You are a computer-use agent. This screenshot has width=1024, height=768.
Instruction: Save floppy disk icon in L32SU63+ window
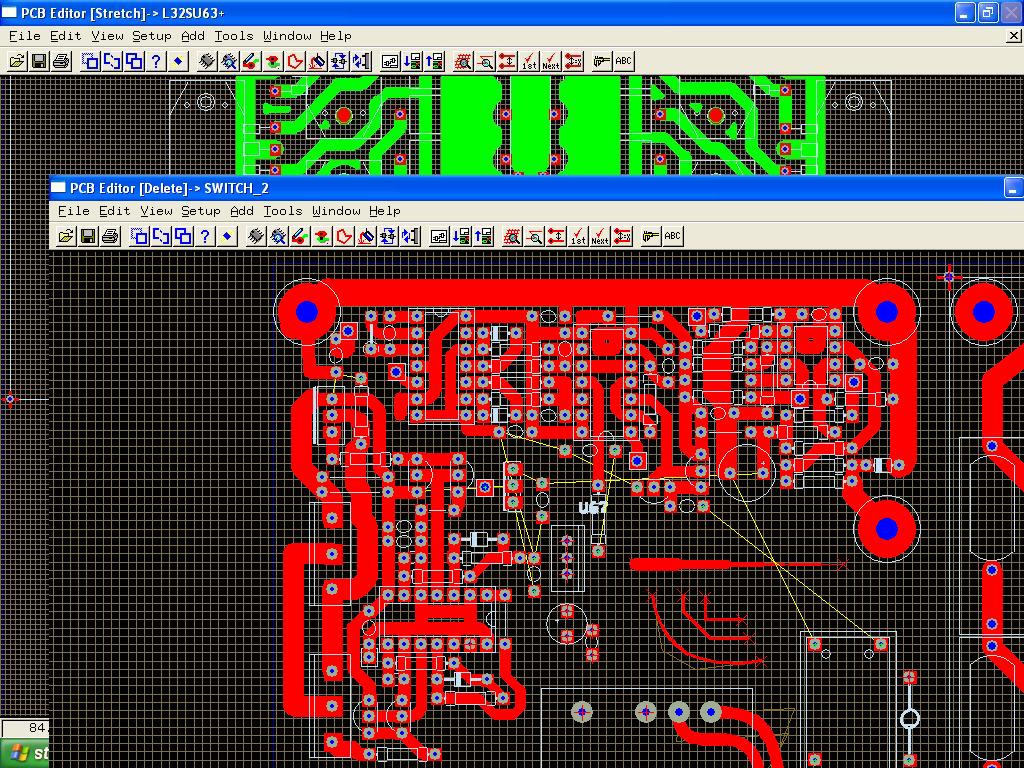pyautogui.click(x=39, y=61)
